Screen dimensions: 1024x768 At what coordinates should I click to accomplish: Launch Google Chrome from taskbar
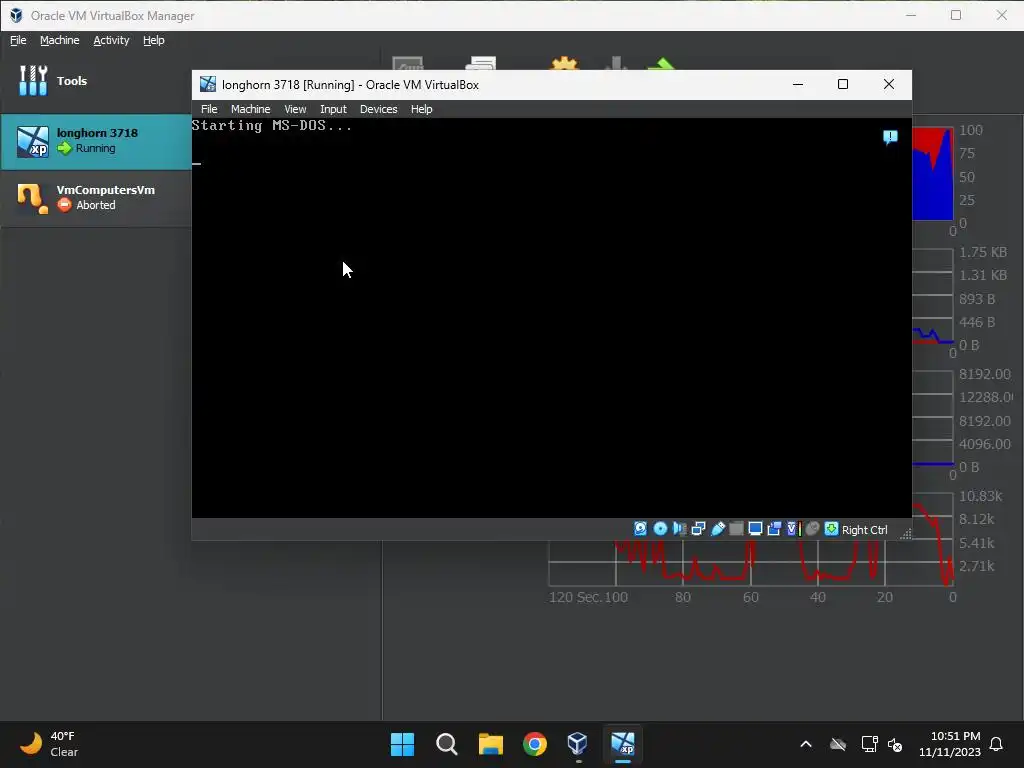(x=535, y=744)
